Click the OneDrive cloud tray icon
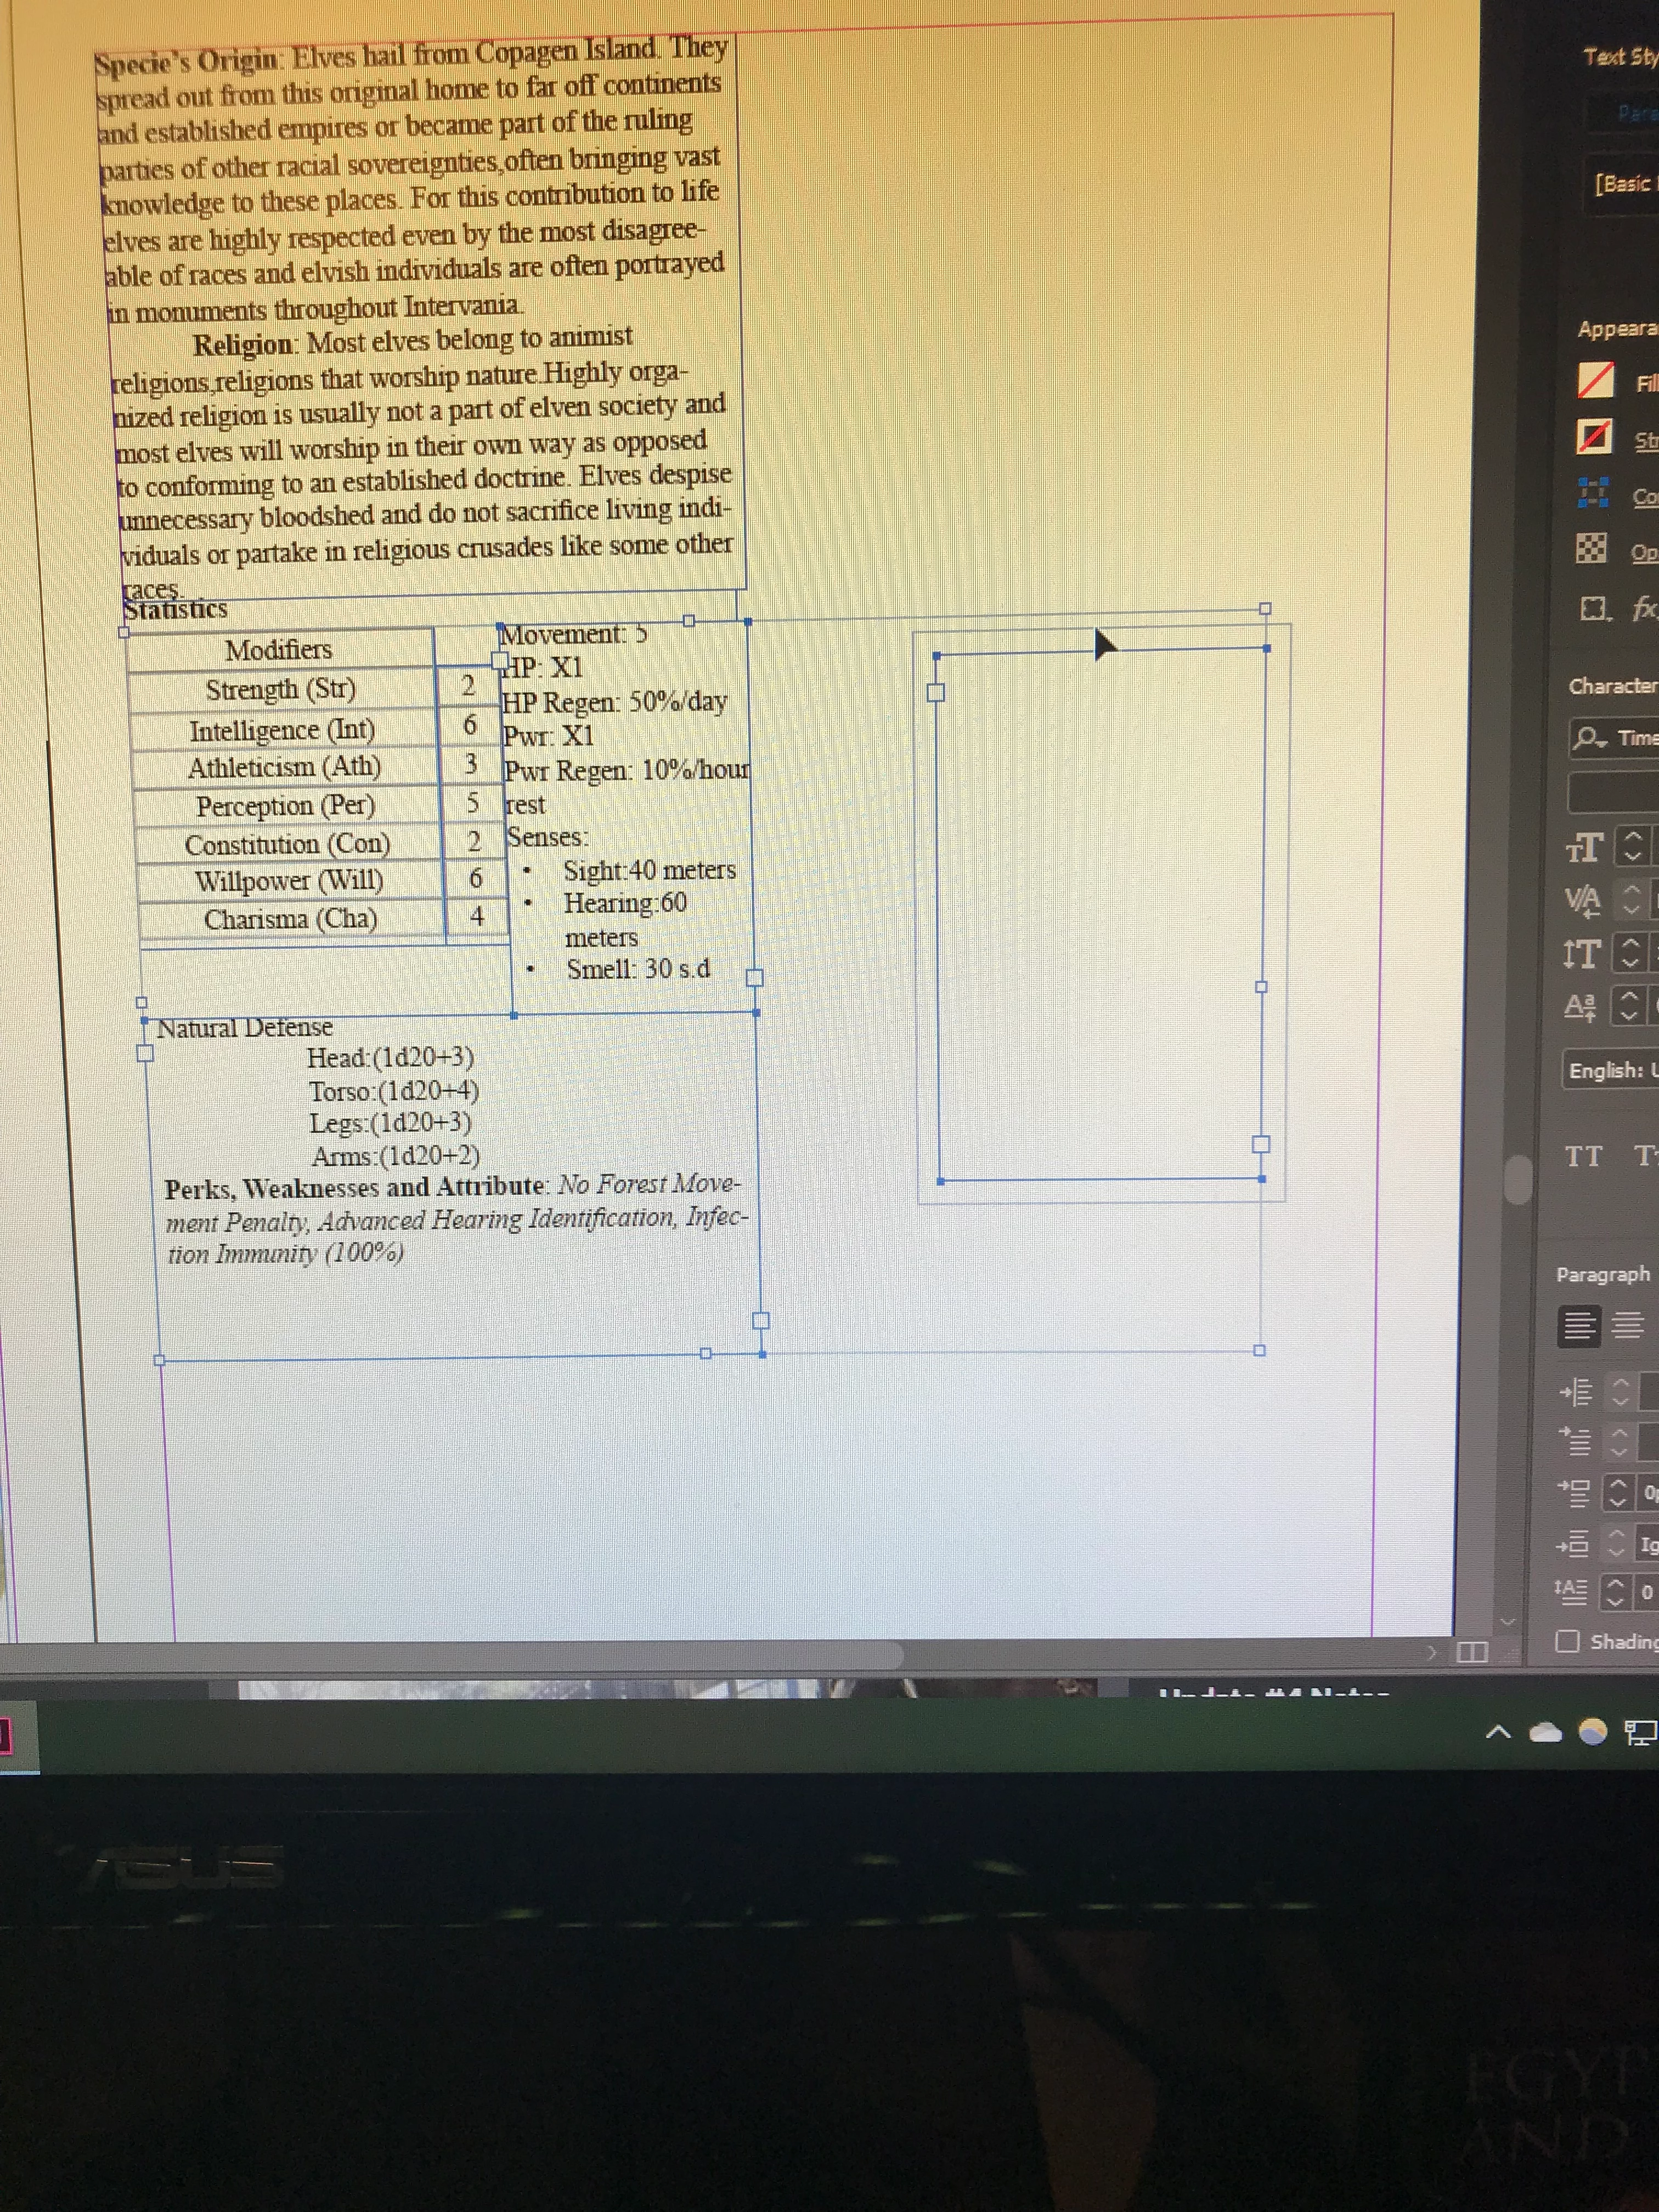1659x2212 pixels. tap(1546, 1733)
